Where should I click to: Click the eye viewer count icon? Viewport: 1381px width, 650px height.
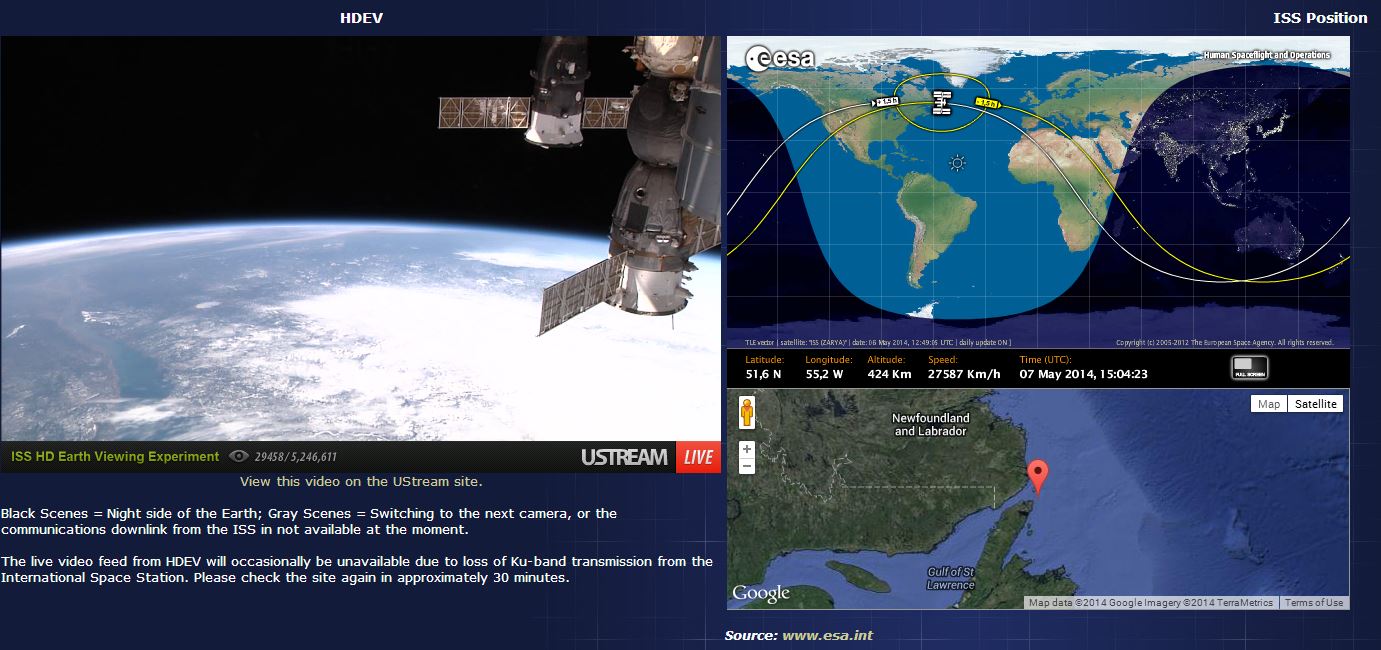(x=238, y=457)
